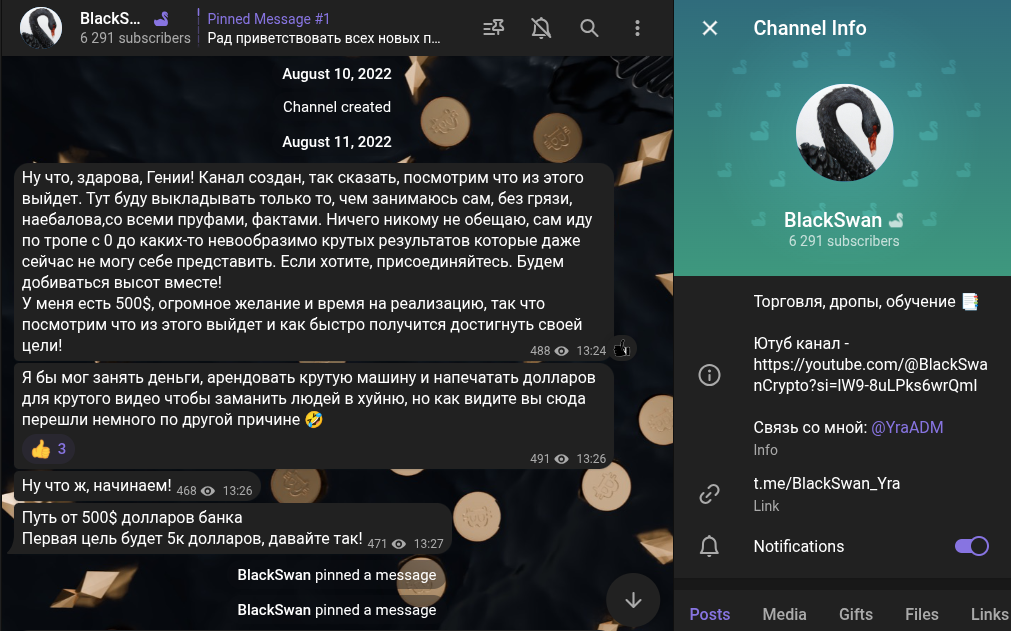Open search in this channel
The image size is (1011, 631).
(x=589, y=28)
